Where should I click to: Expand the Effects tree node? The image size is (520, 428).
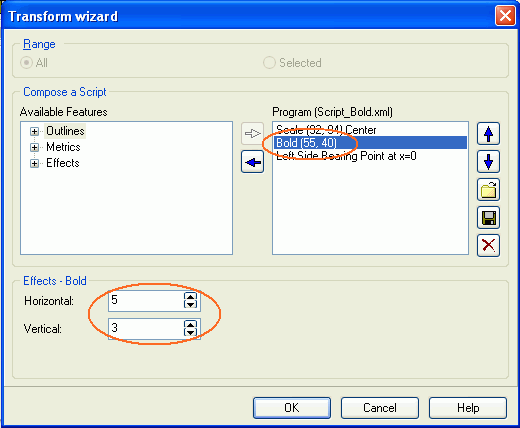pos(34,163)
